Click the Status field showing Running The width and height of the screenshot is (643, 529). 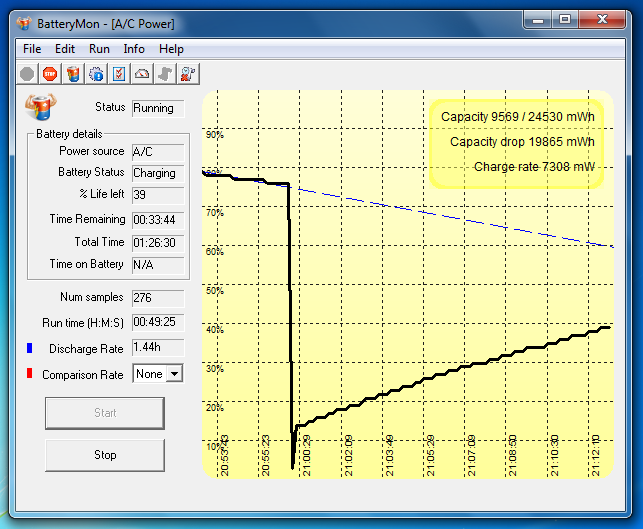coord(158,108)
